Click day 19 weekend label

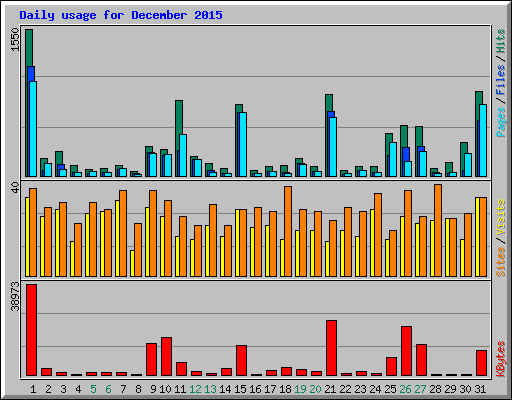[300, 389]
